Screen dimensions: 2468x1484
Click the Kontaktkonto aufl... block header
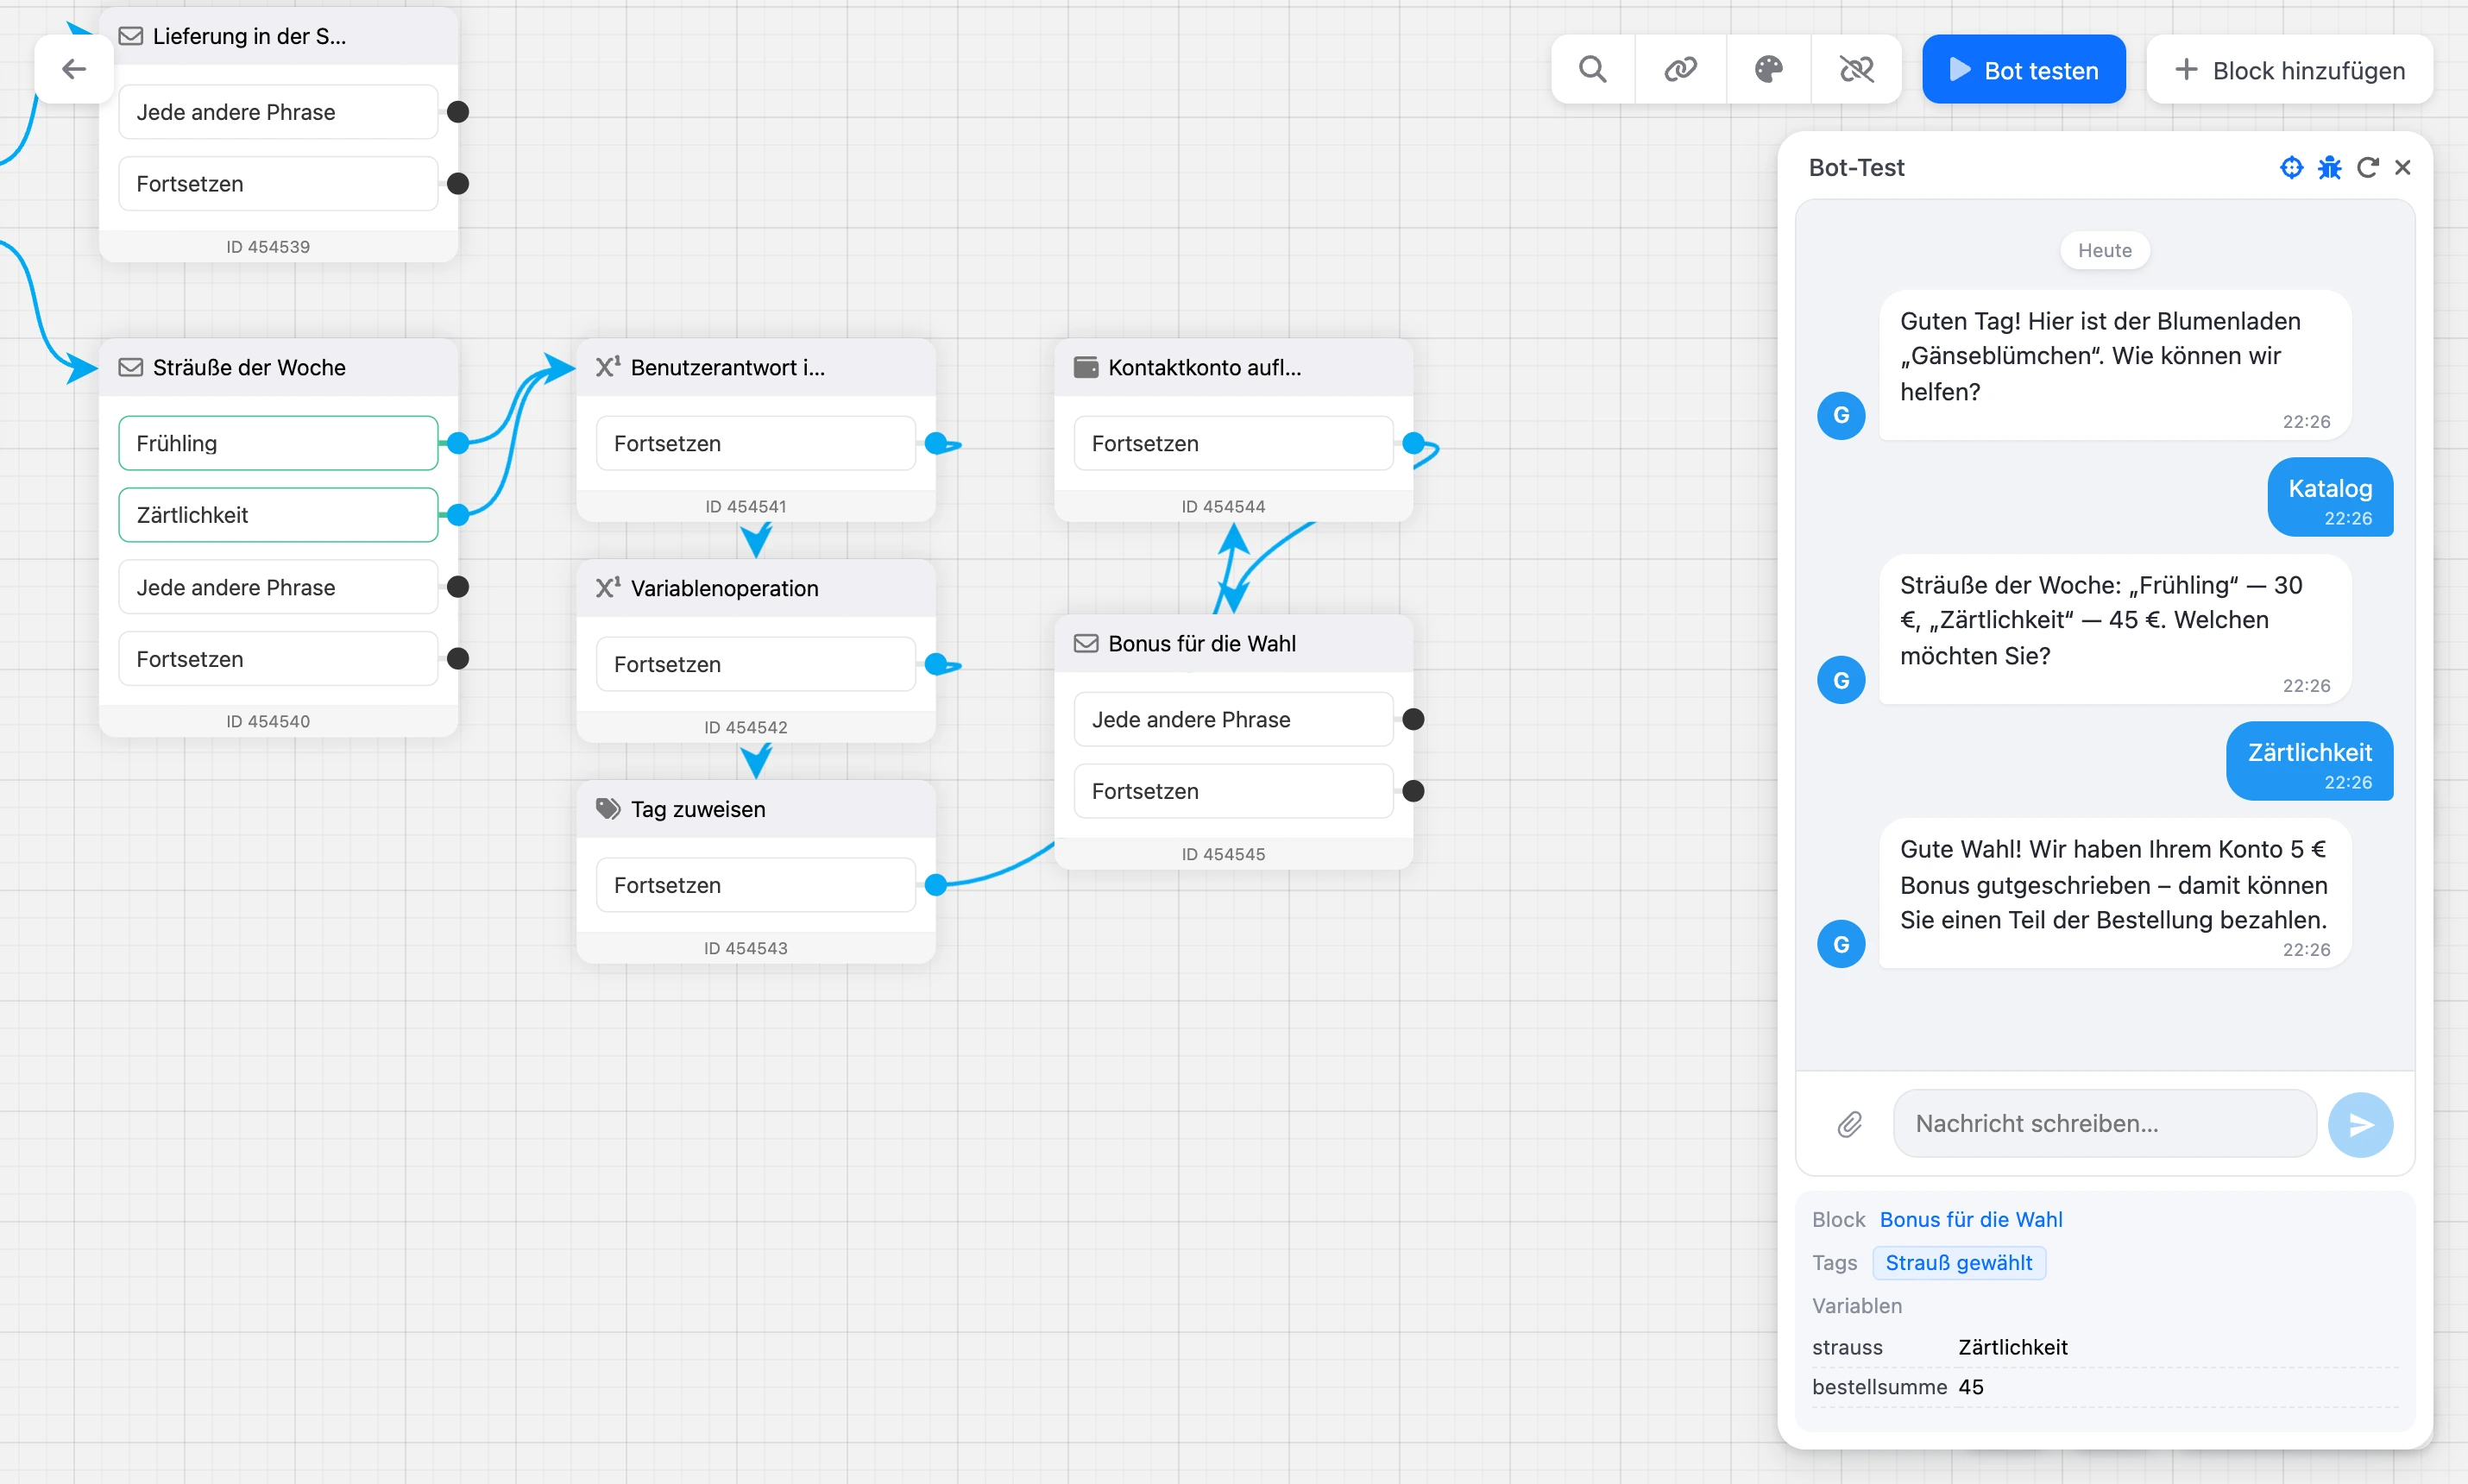pos(1233,367)
